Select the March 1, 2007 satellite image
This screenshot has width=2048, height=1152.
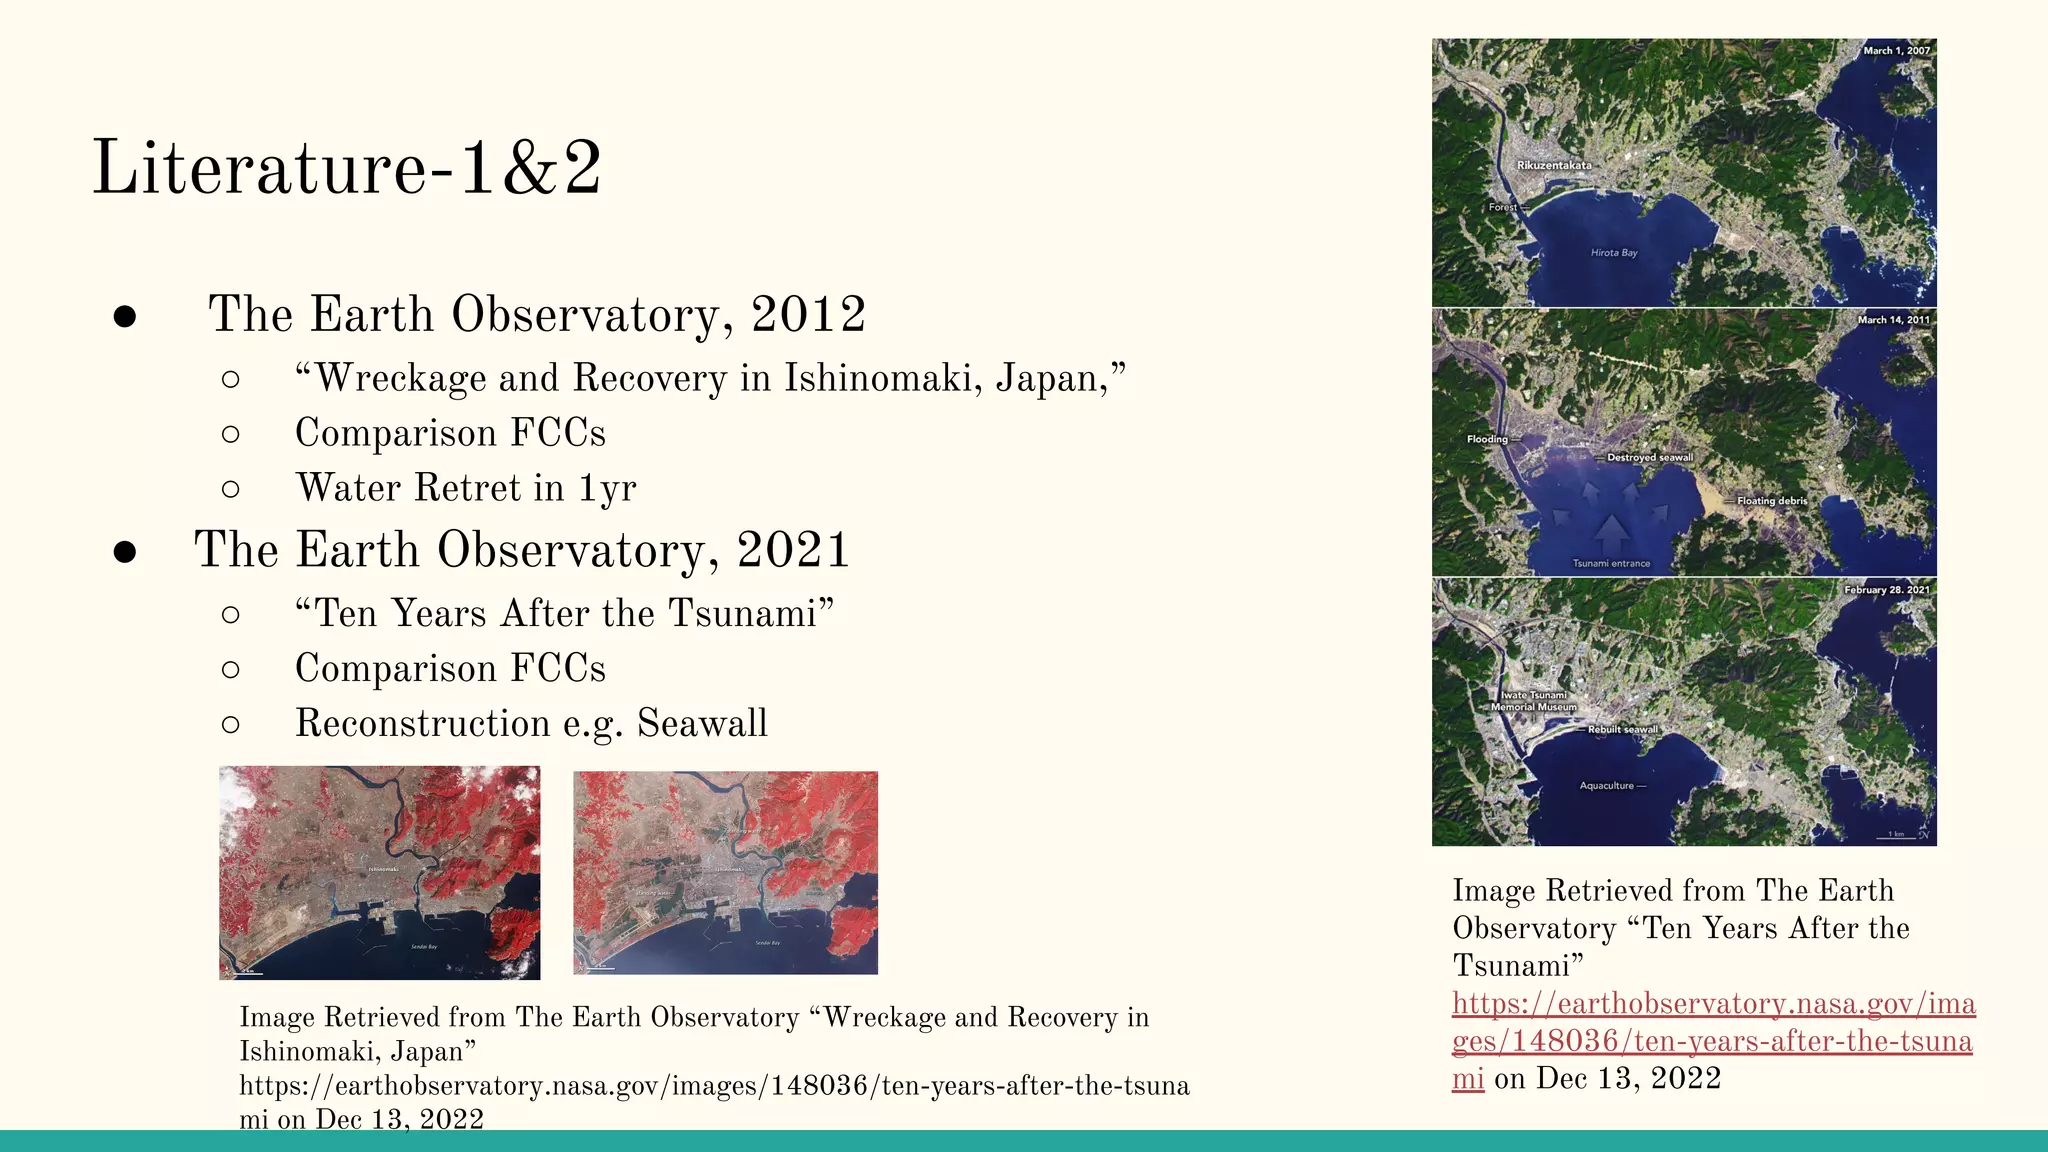pyautogui.click(x=1684, y=172)
